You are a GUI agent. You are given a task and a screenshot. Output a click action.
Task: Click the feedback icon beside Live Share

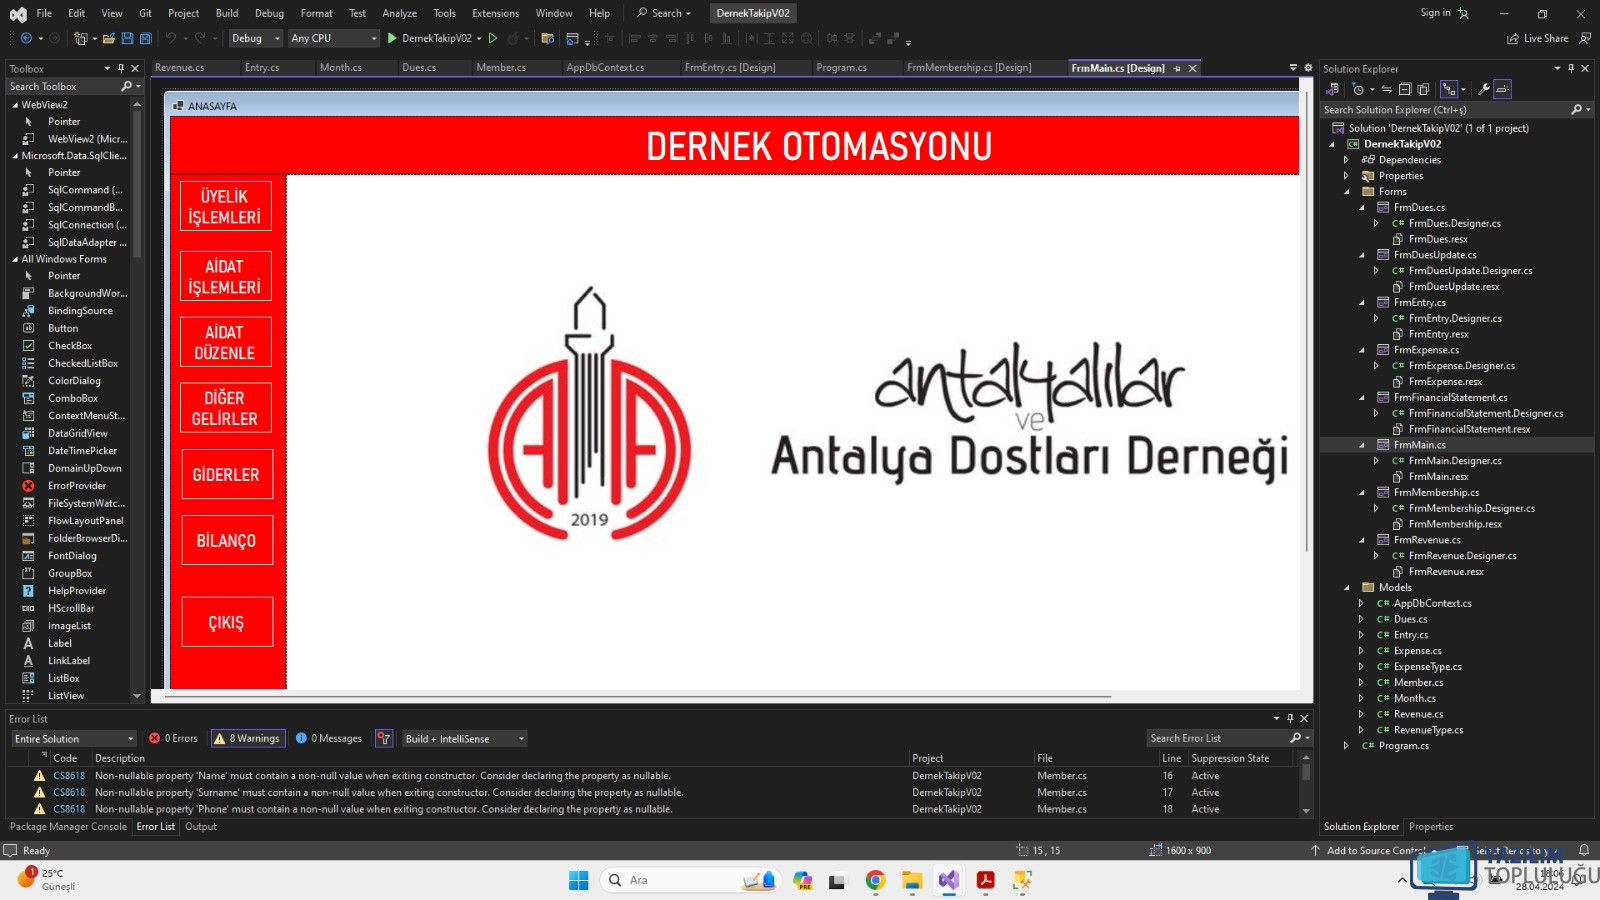1585,38
